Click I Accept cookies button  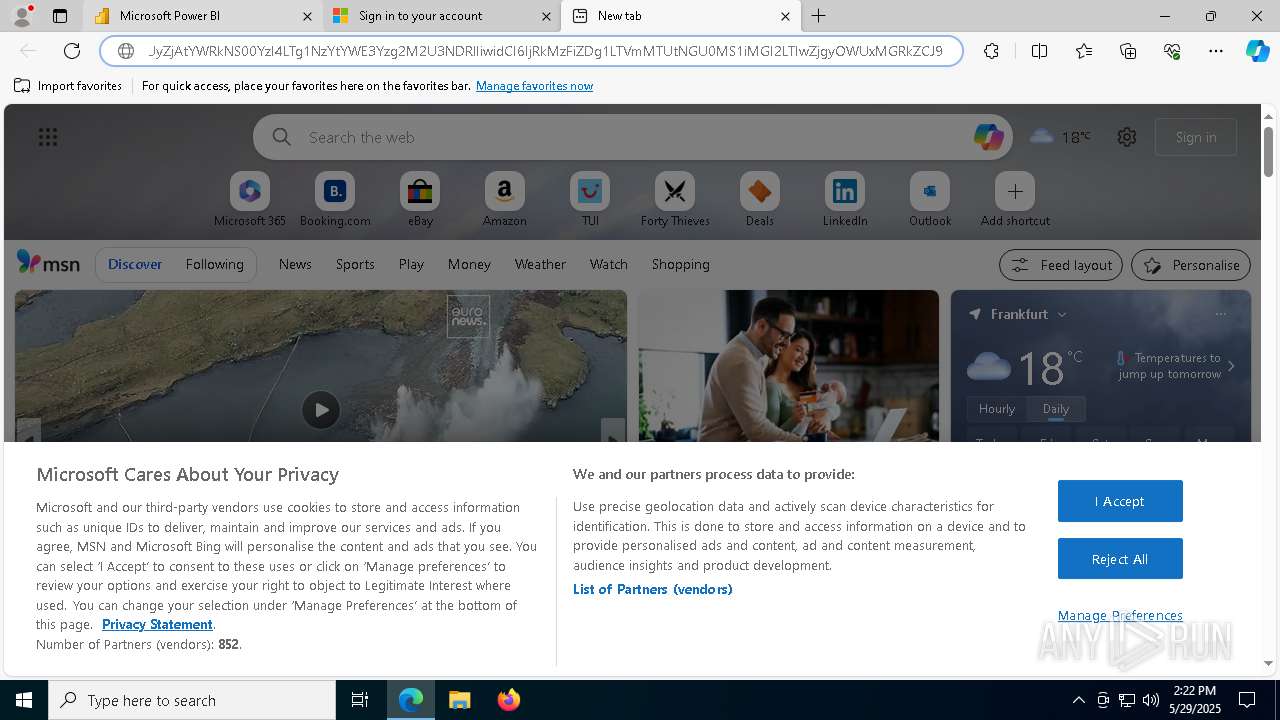click(1120, 501)
